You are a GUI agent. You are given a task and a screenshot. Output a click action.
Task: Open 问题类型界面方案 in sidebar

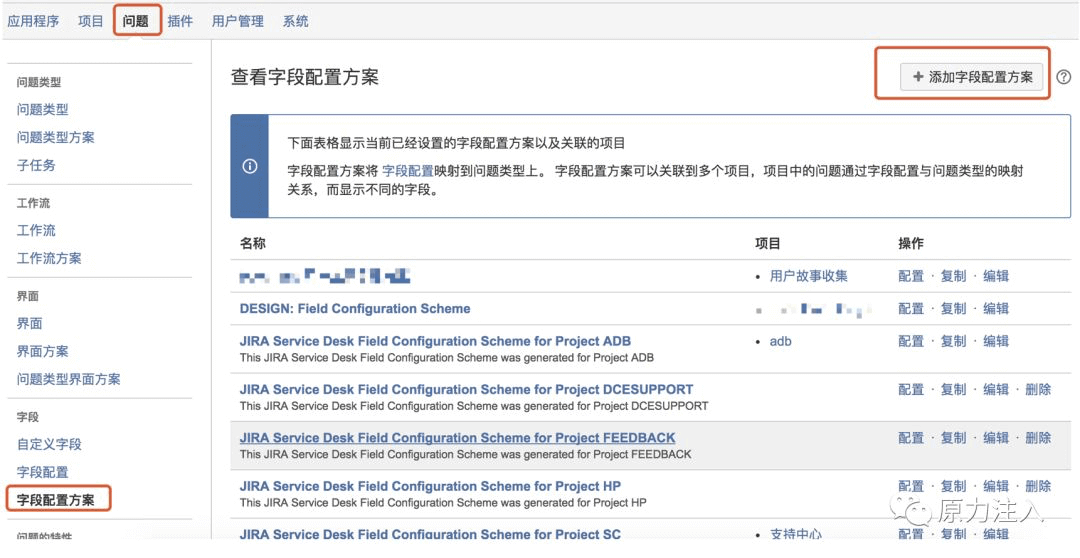click(68, 380)
